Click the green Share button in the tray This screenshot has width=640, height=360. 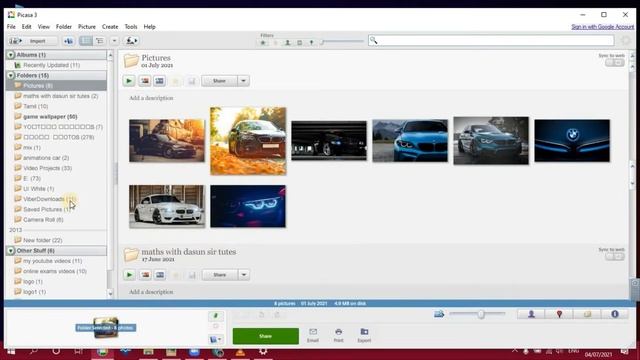click(266, 336)
